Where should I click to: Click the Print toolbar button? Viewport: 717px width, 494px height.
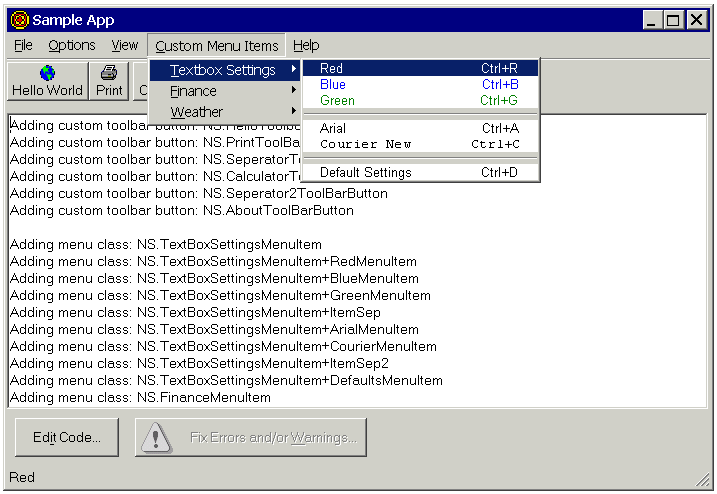109,81
